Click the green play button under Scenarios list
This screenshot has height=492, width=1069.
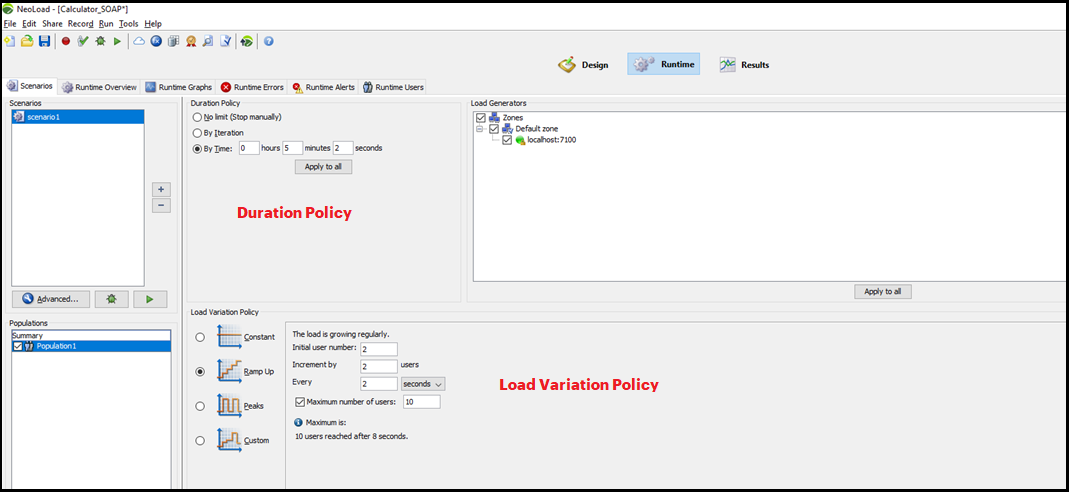(150, 298)
